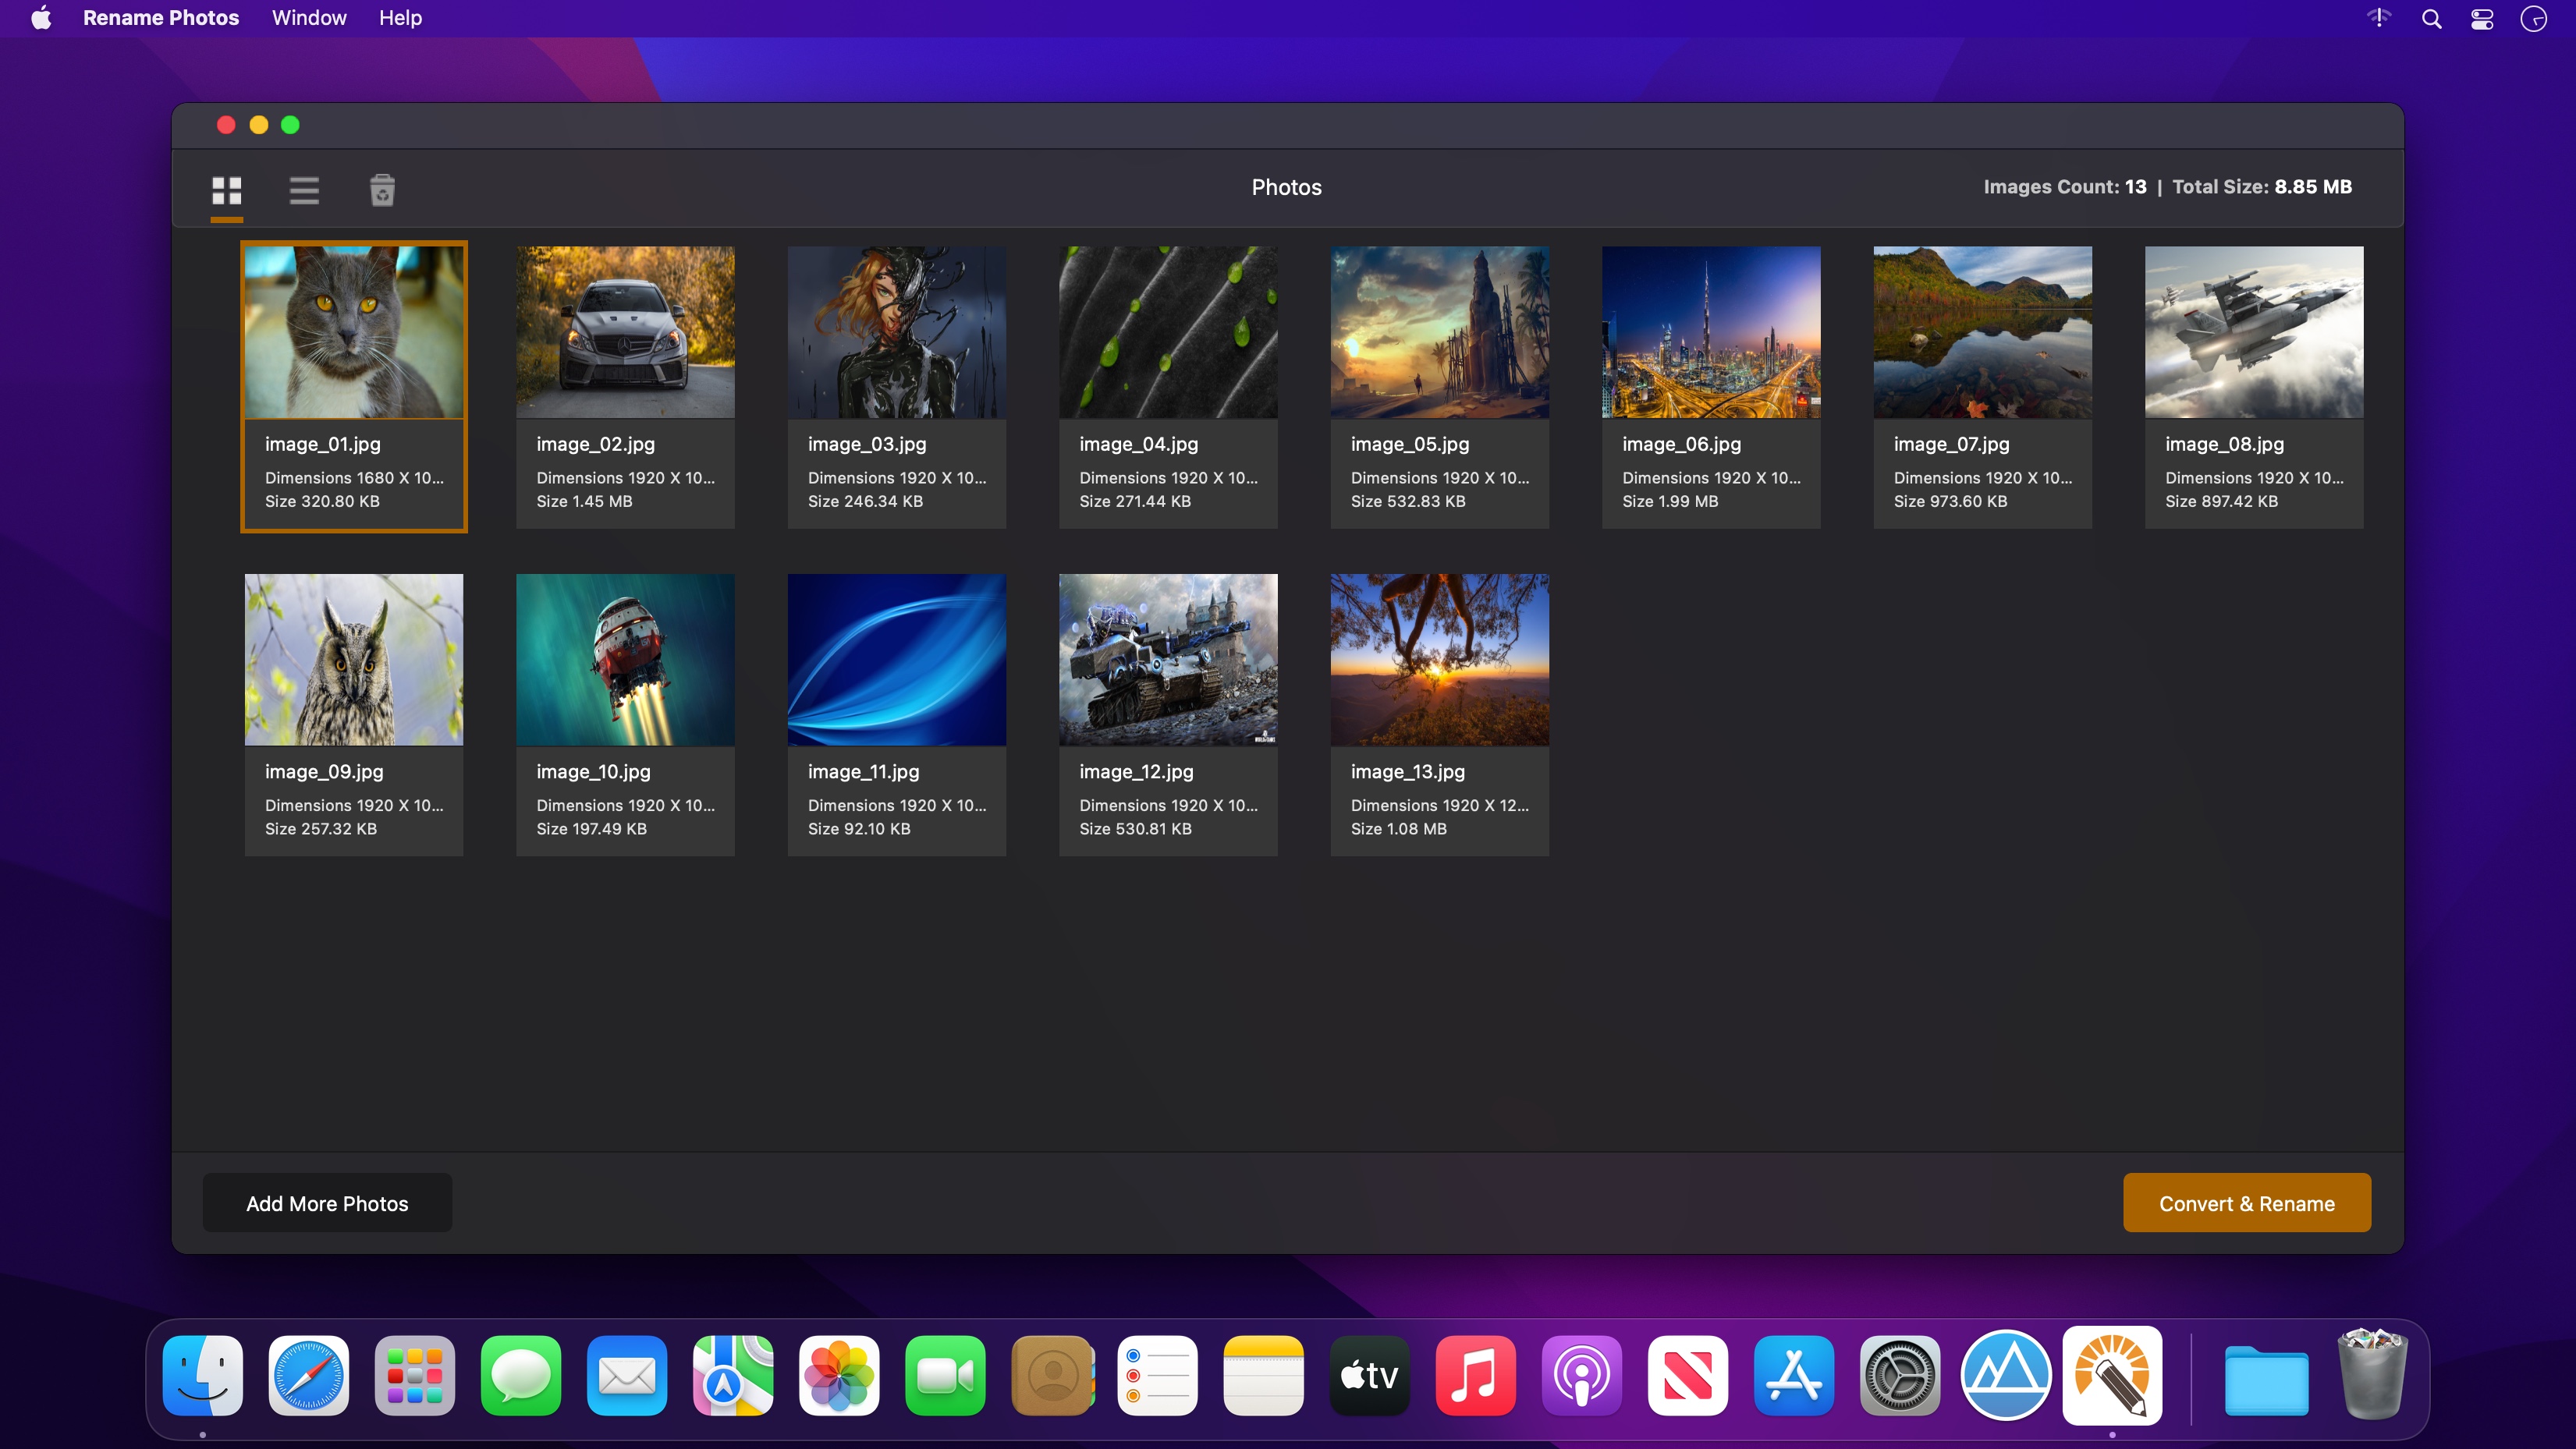This screenshot has width=2576, height=1449.
Task: Open the Window menu
Action: pyautogui.click(x=309, y=18)
